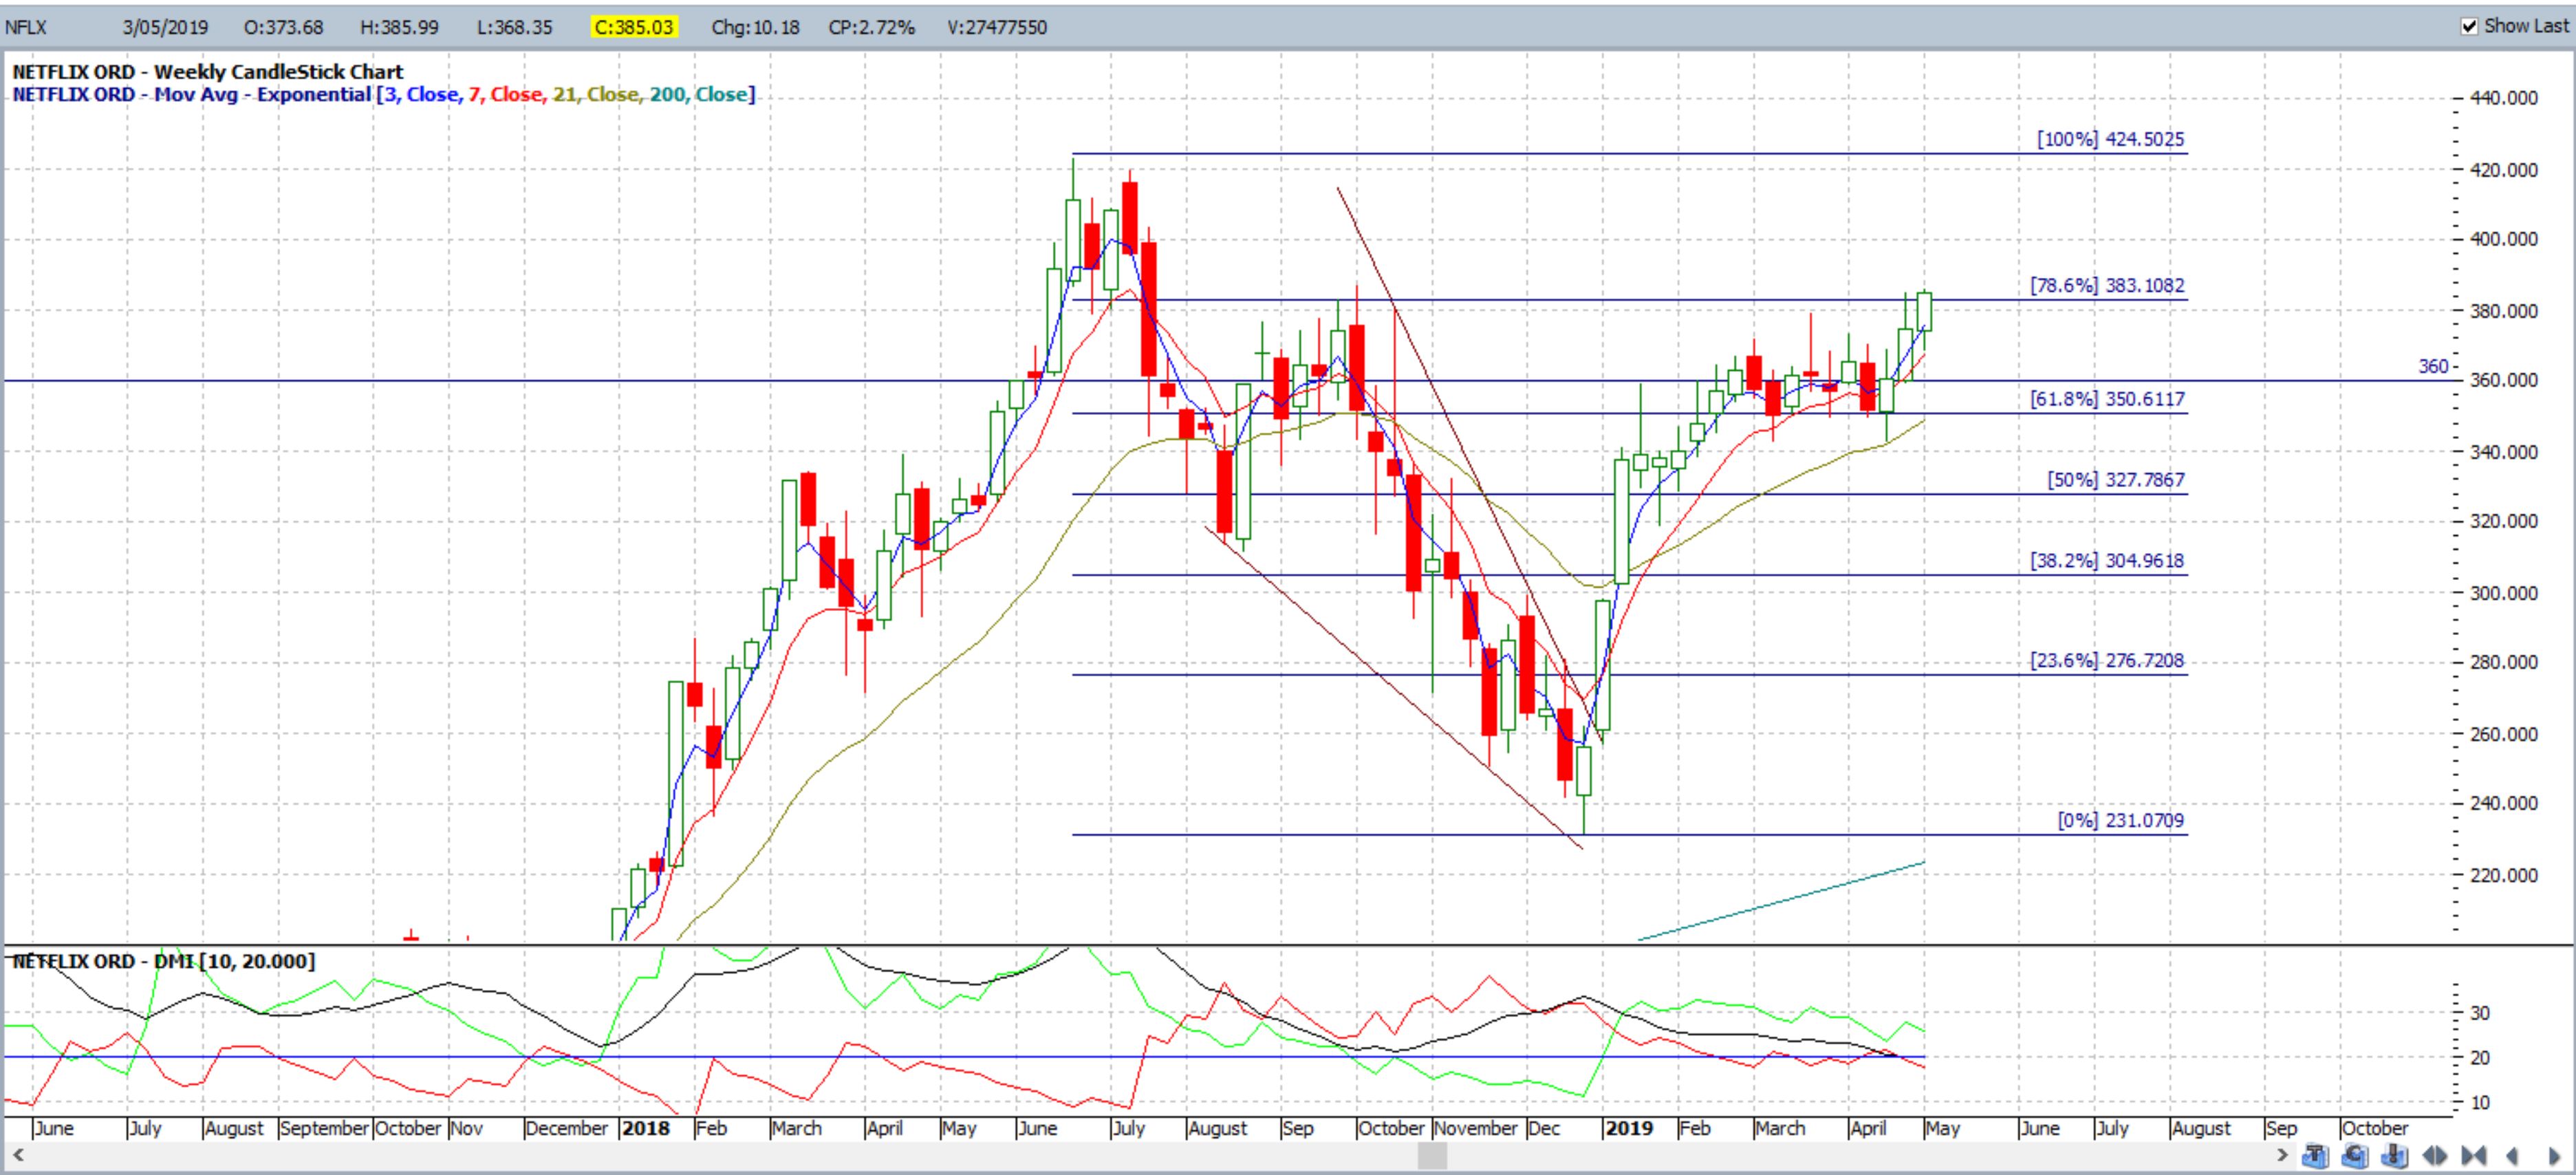Click the low value L:368.35
Screen dimensions: 2576x1175
point(515,27)
